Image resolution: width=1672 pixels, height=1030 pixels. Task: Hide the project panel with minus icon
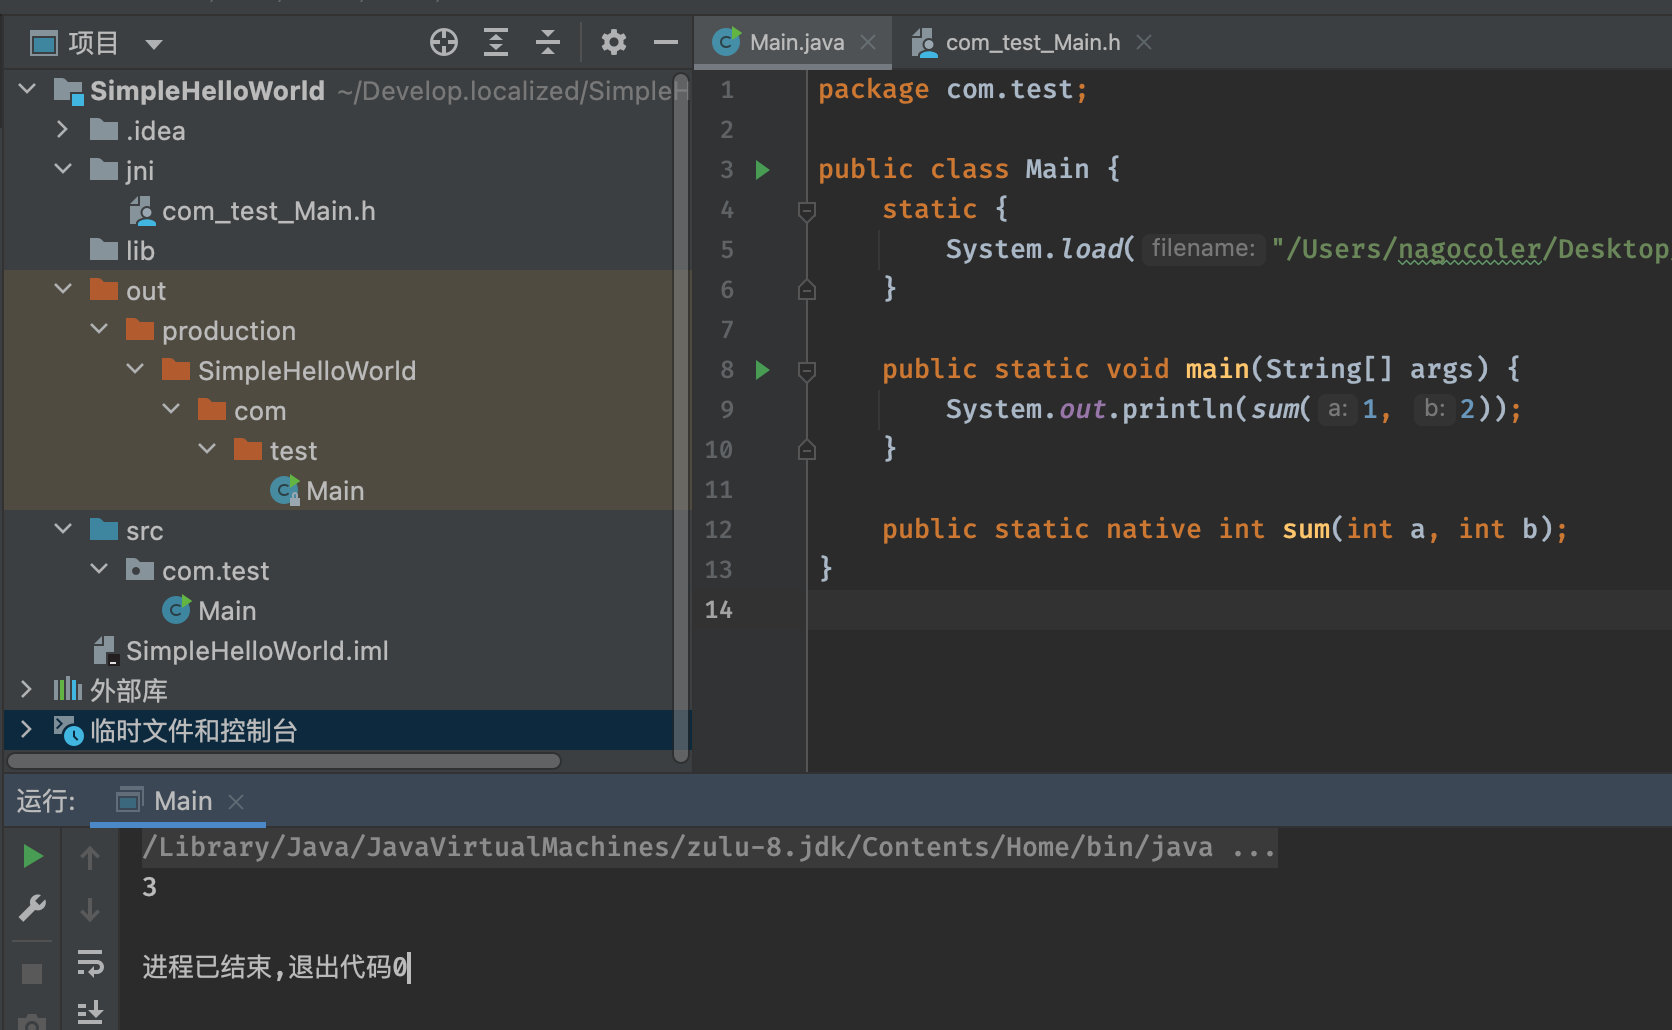click(x=665, y=42)
